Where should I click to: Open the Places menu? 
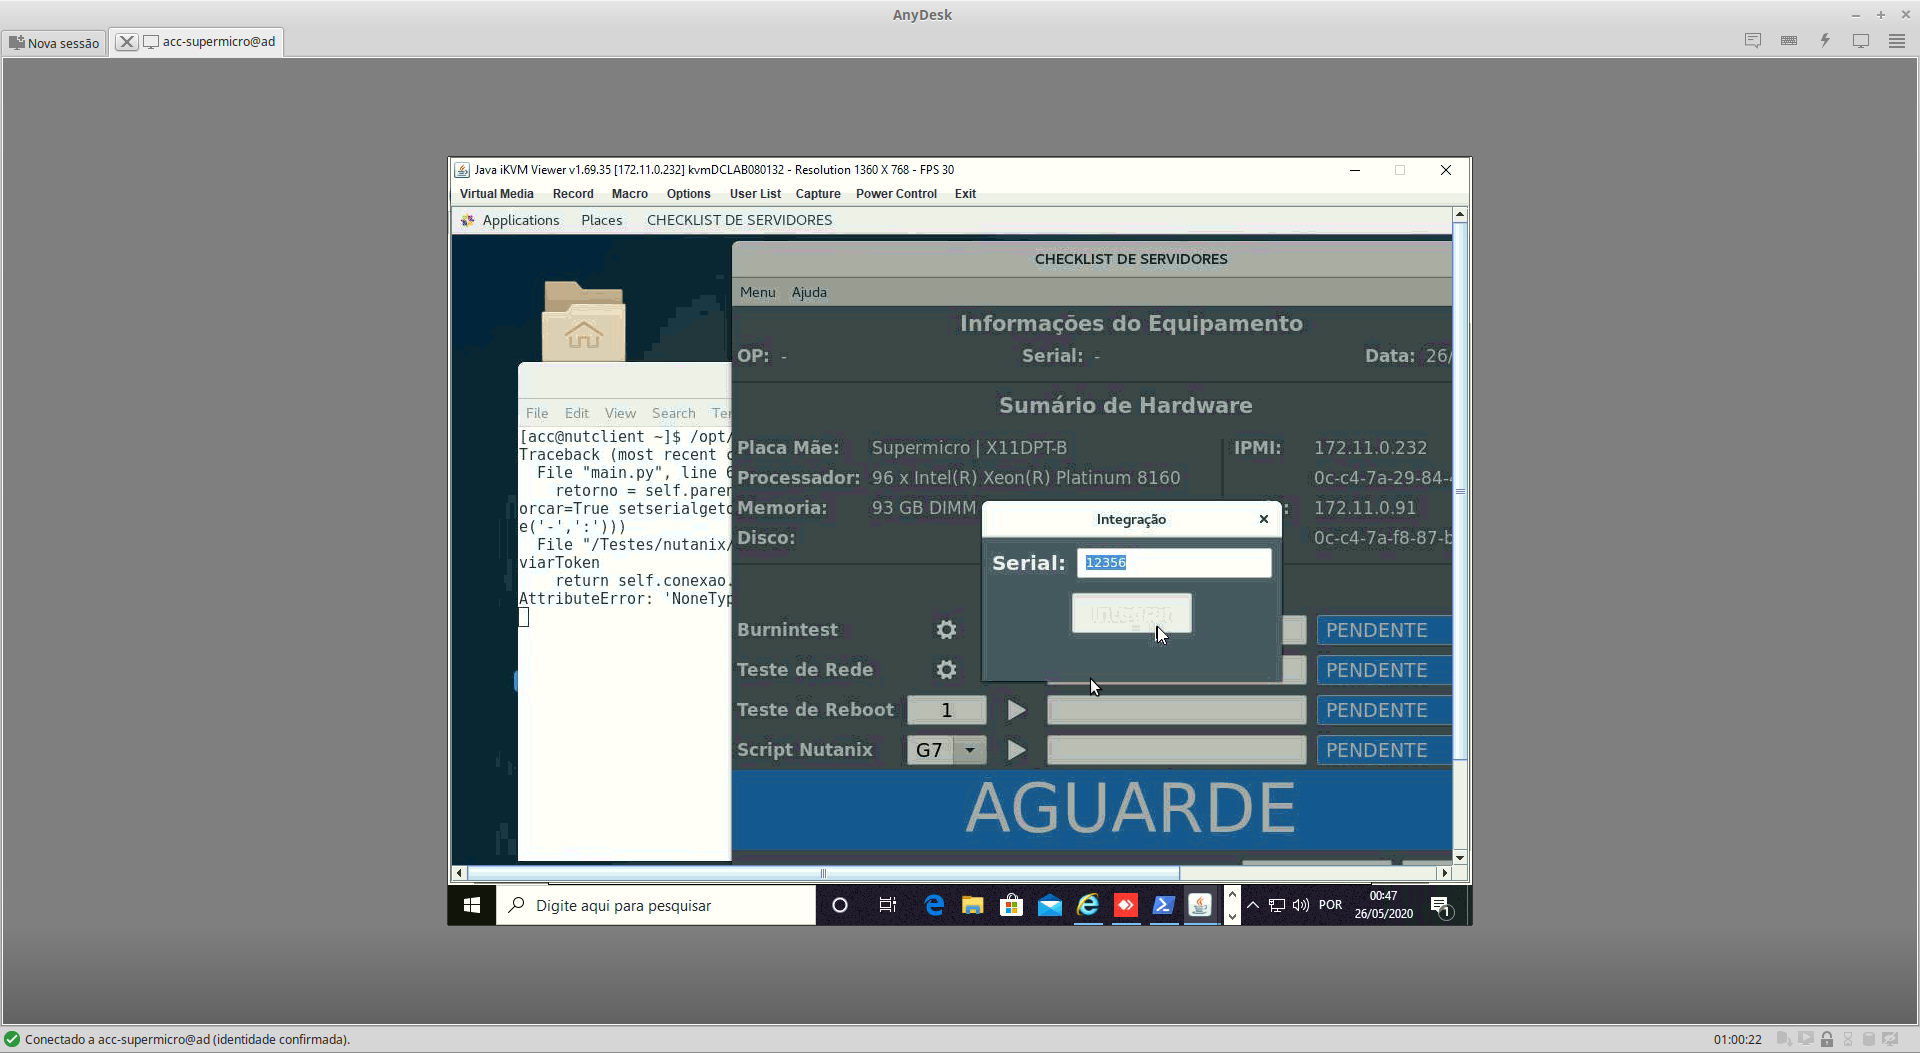tap(601, 220)
